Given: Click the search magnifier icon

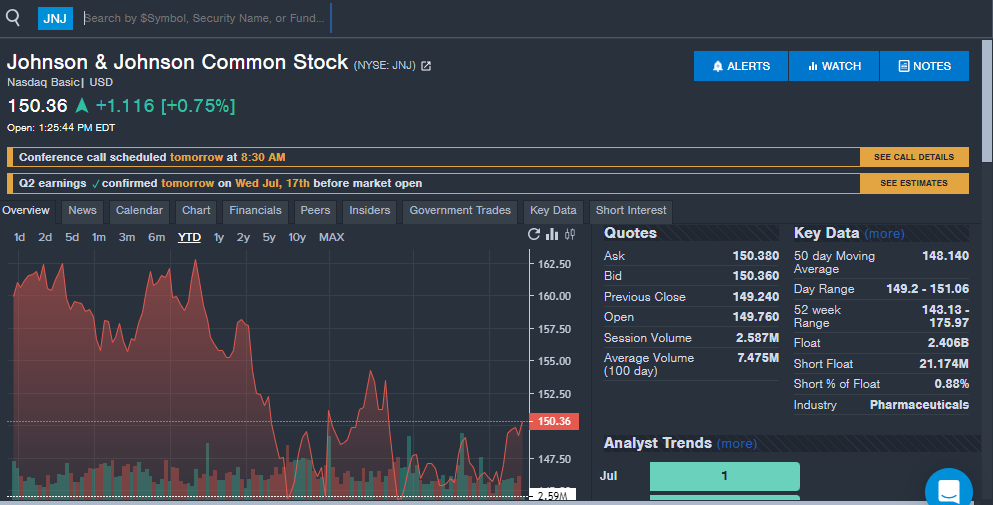Looking at the screenshot, I should point(13,18).
